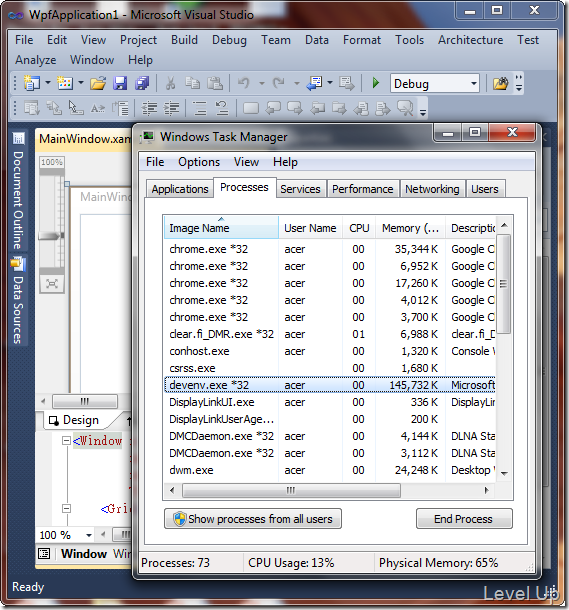Image resolution: width=569 pixels, height=610 pixels.
Task: Open the 100 % zoom dropdown in the XAML editor
Action: [x=89, y=535]
